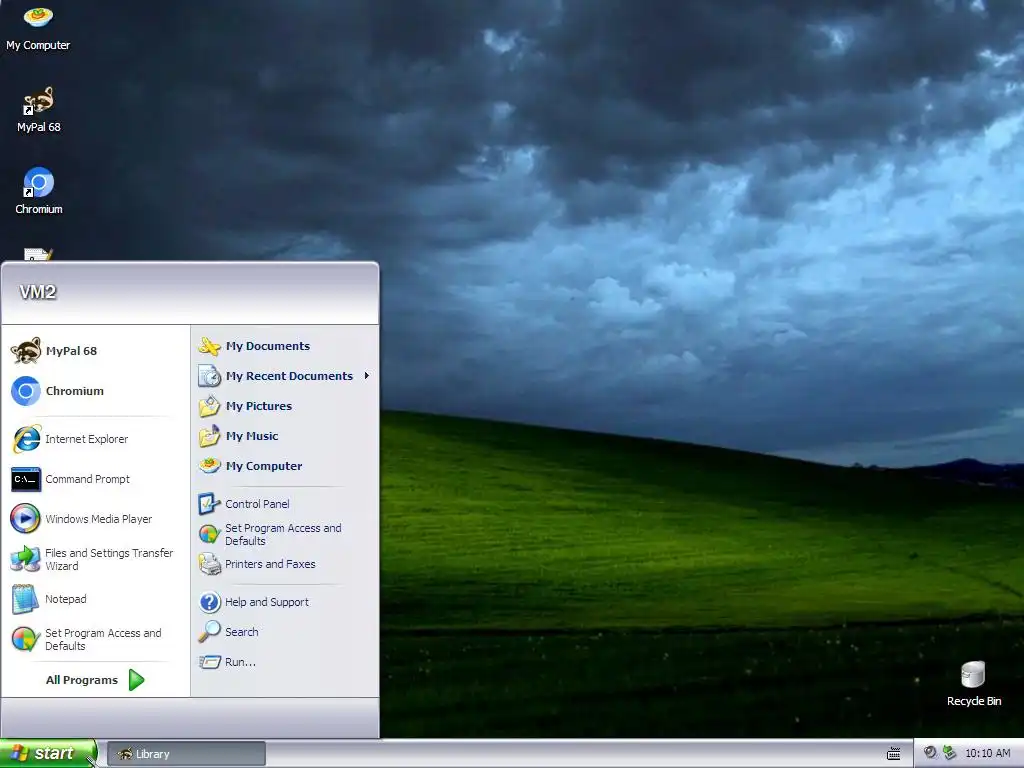
Task: Open Notepad from the Start menu
Action: pyautogui.click(x=95, y=599)
